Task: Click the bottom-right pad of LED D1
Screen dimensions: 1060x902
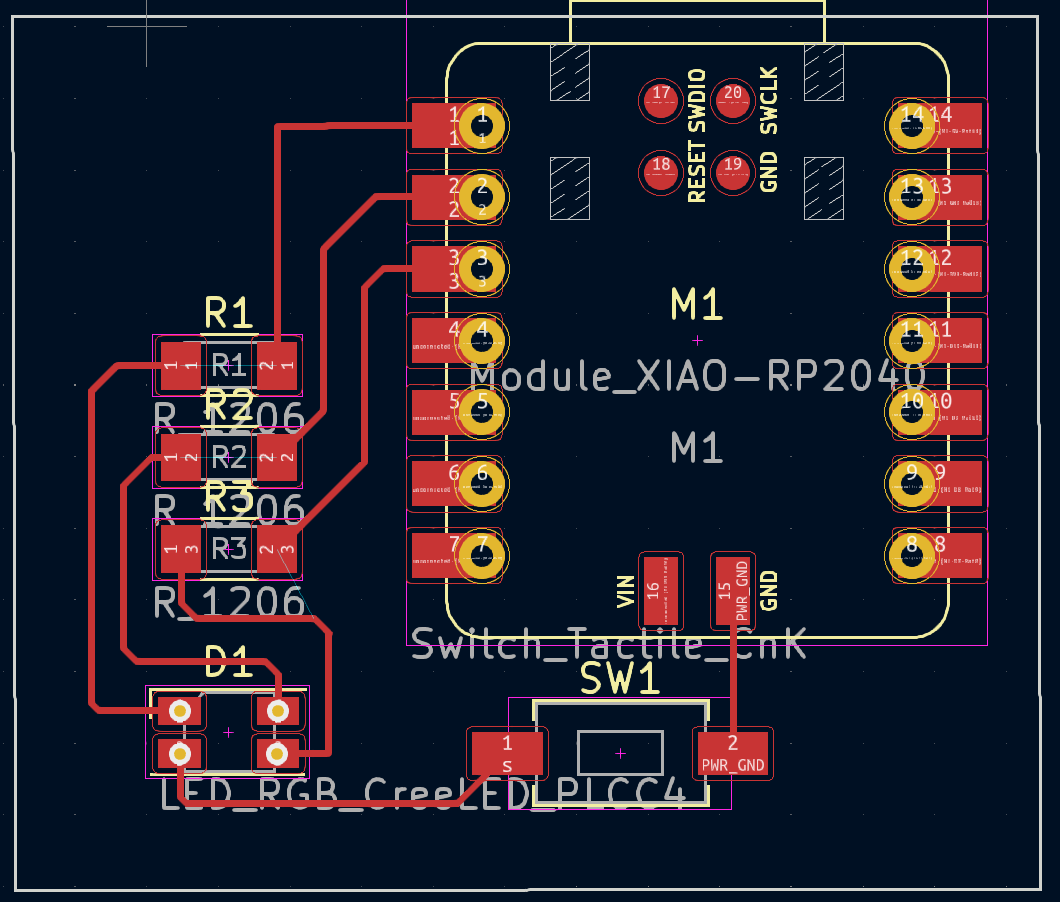Action: coord(277,753)
